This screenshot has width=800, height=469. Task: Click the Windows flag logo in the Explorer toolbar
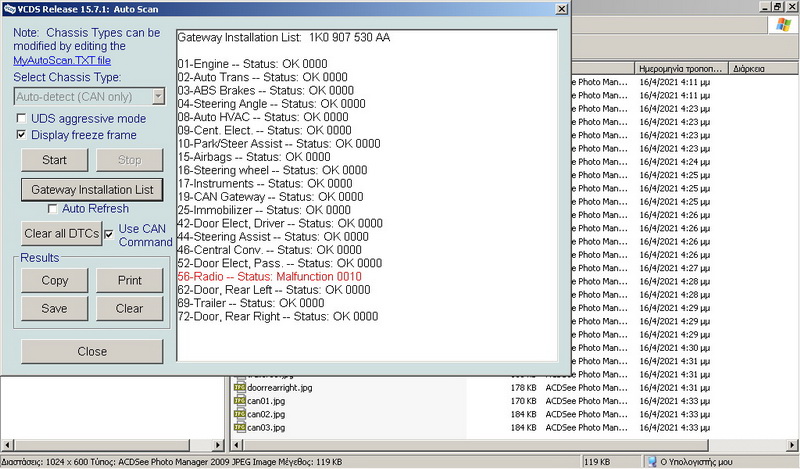click(783, 24)
